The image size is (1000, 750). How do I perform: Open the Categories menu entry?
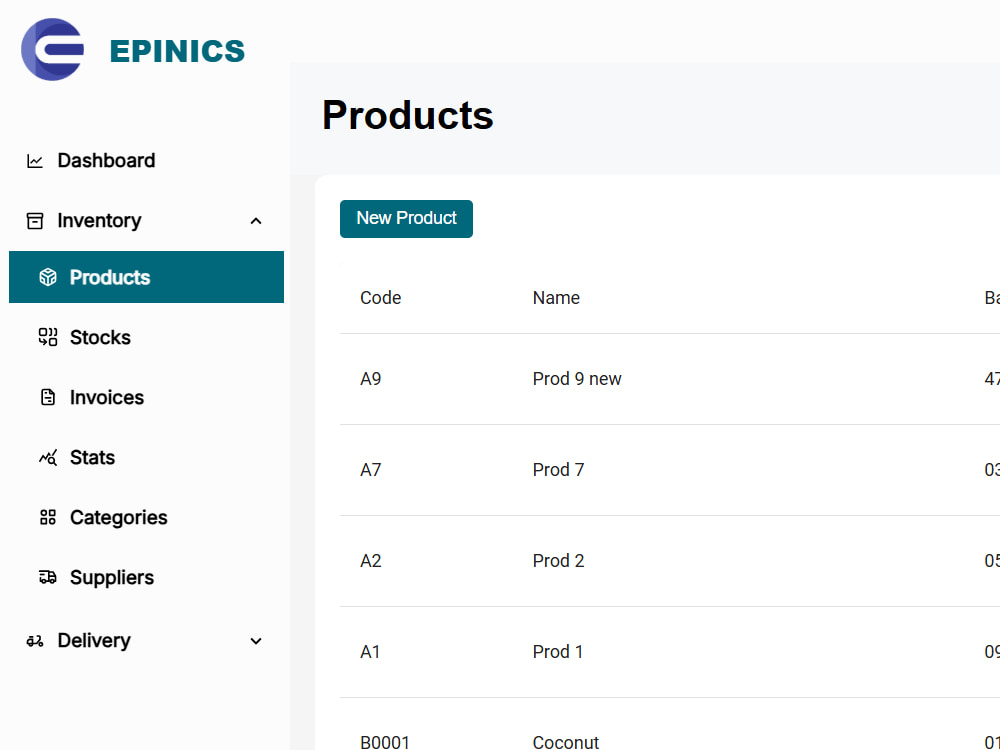[x=146, y=517]
